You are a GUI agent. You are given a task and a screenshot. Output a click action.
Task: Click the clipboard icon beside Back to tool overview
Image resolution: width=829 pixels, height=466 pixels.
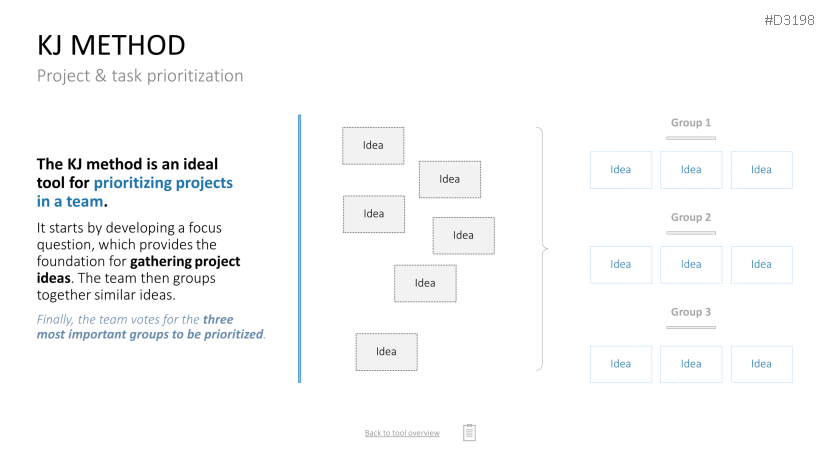(469, 432)
